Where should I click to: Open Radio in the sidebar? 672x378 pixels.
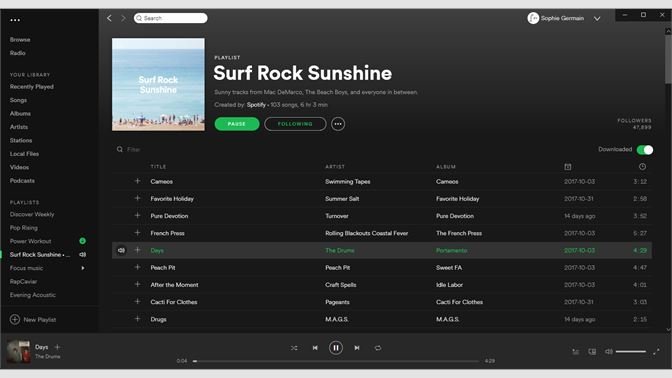18,53
